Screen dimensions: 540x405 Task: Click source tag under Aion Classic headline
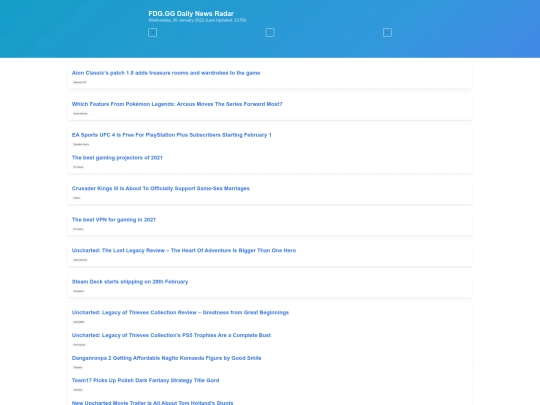click(x=80, y=82)
